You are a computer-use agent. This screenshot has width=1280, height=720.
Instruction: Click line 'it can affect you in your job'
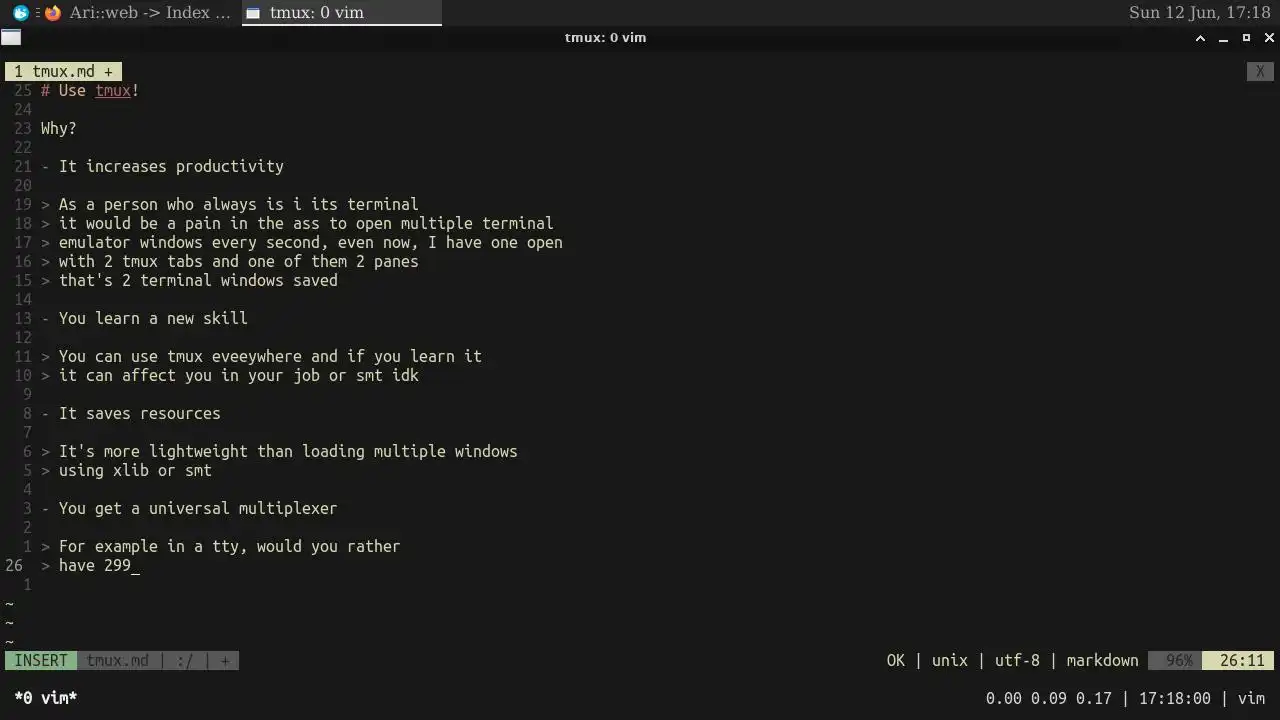tap(238, 376)
